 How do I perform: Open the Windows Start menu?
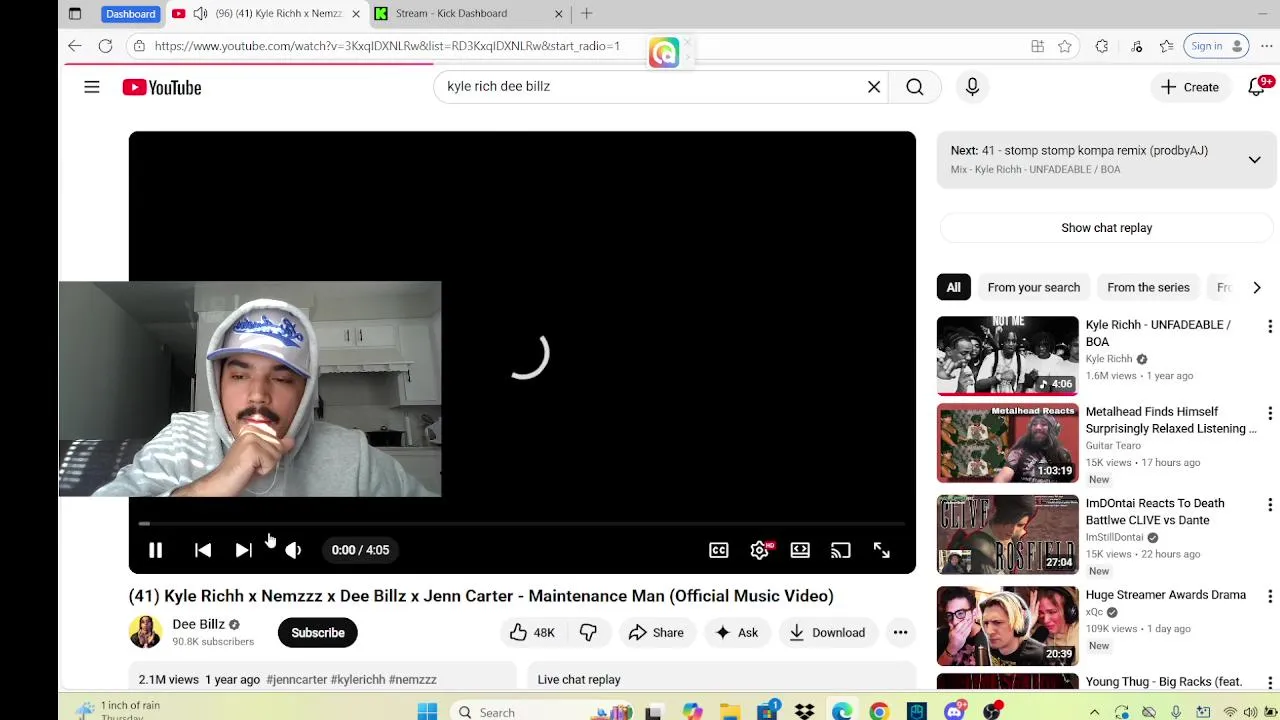click(x=427, y=712)
